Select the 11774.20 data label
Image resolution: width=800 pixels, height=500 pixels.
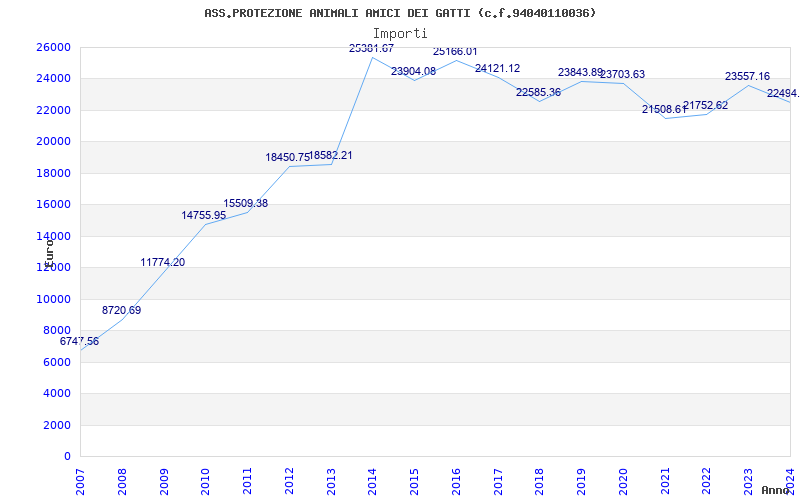pyautogui.click(x=163, y=262)
